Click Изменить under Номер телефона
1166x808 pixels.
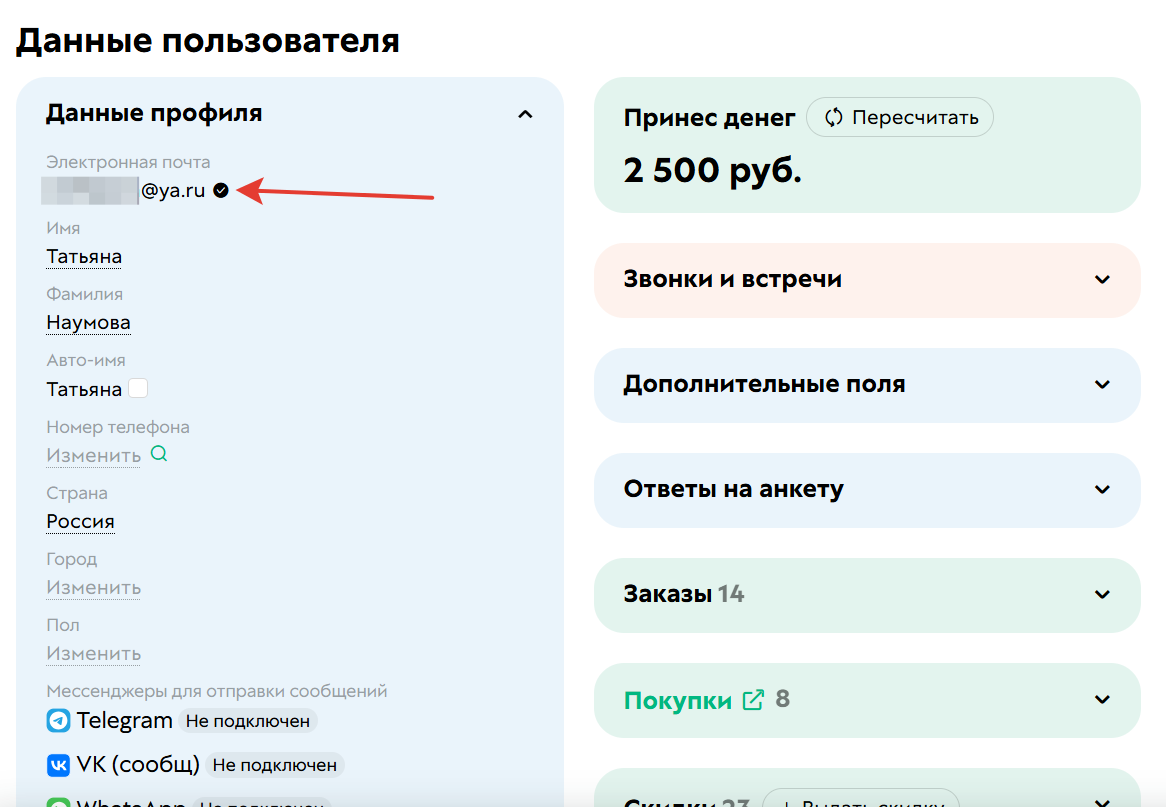click(x=93, y=454)
